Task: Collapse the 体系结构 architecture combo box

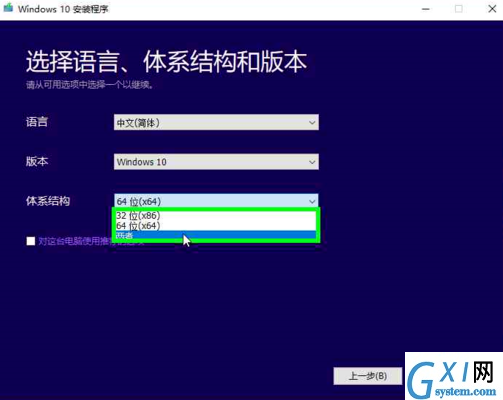Action: [216, 201]
